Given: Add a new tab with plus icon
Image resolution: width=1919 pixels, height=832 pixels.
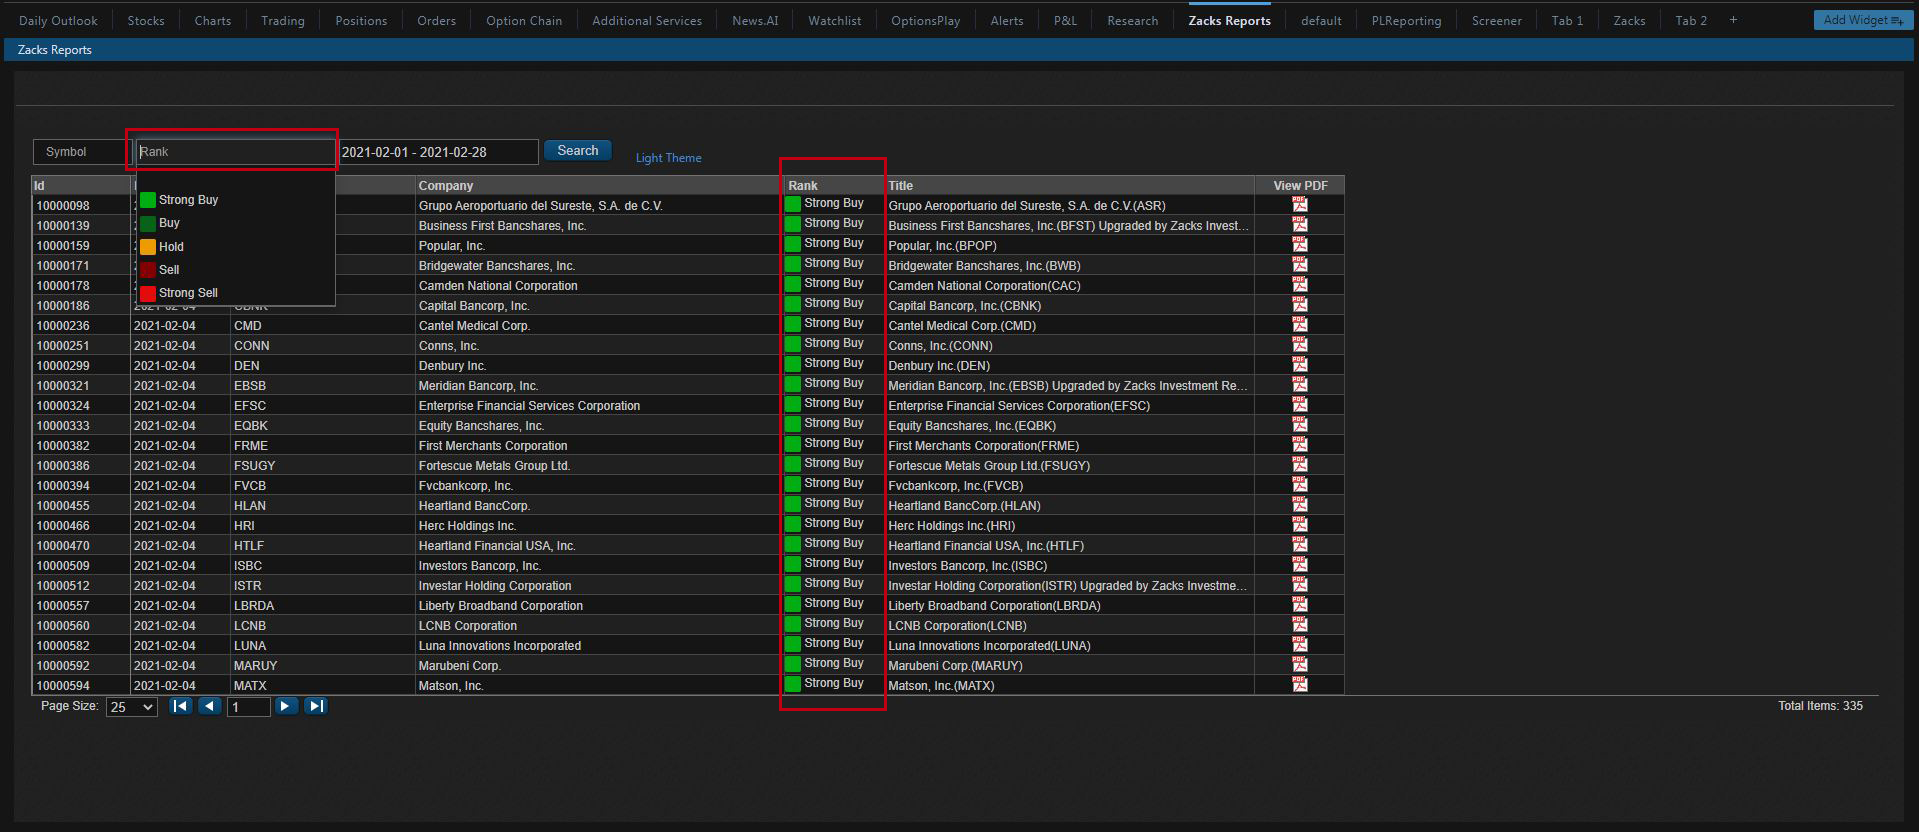Looking at the screenshot, I should (1733, 20).
